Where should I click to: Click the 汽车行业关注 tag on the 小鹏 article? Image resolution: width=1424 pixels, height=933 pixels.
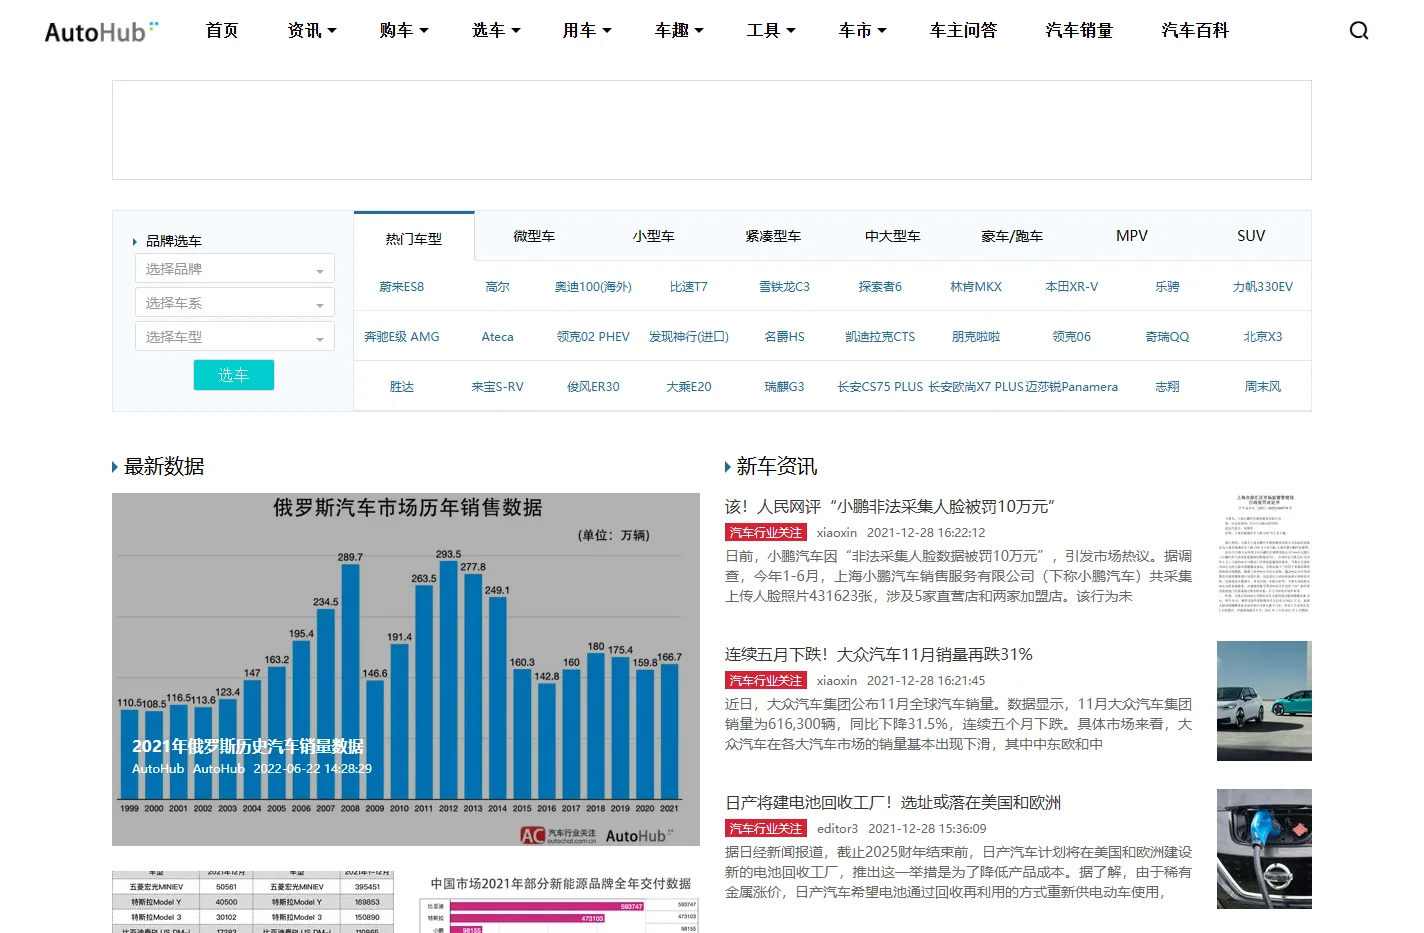pos(766,533)
